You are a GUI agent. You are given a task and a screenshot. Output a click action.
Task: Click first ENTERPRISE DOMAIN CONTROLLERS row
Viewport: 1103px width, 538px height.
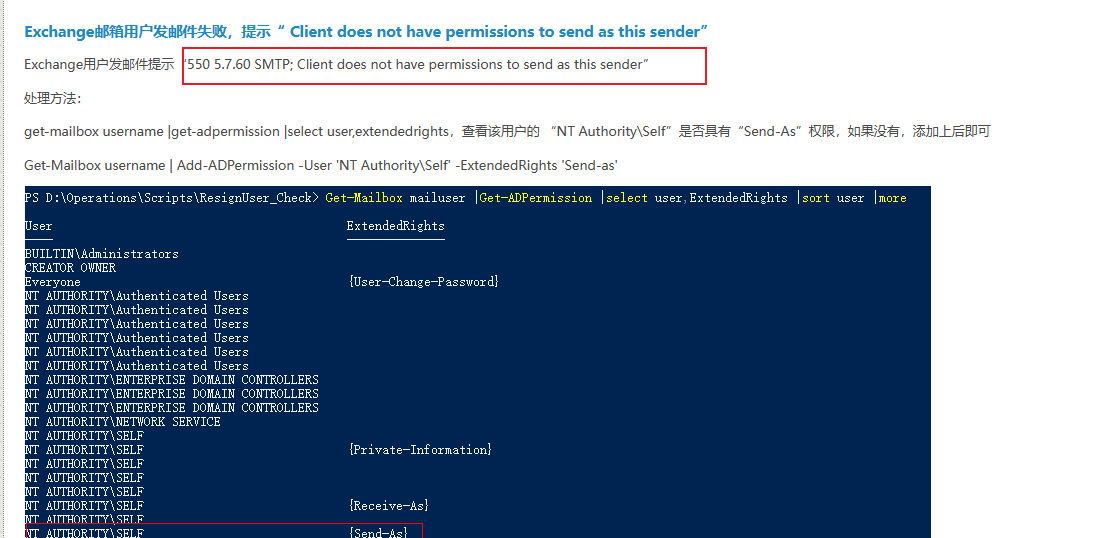click(x=172, y=380)
